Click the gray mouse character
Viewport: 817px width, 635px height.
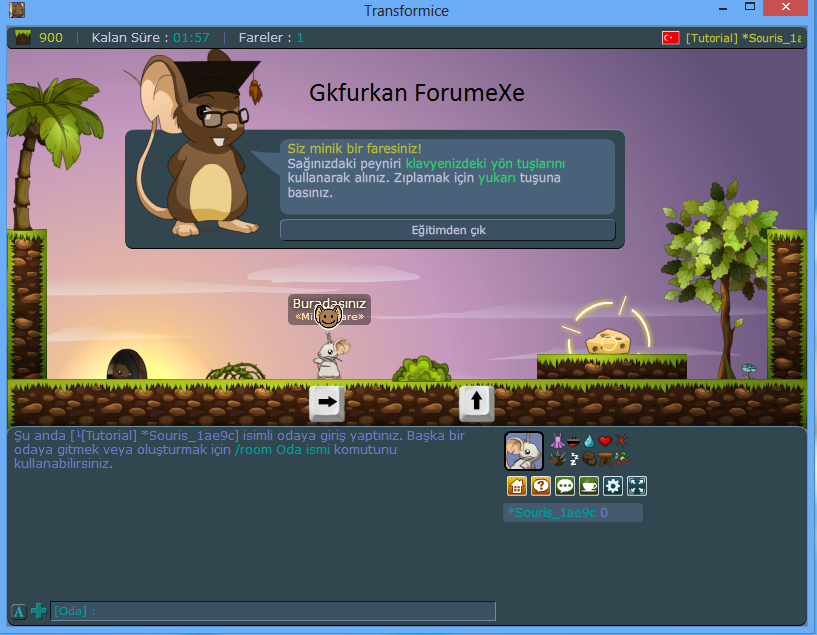pos(331,357)
